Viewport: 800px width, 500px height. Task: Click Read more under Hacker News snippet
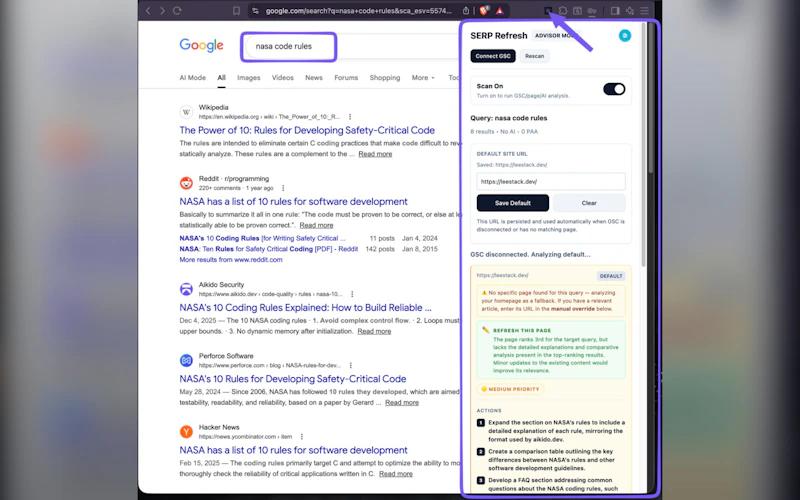pos(395,474)
